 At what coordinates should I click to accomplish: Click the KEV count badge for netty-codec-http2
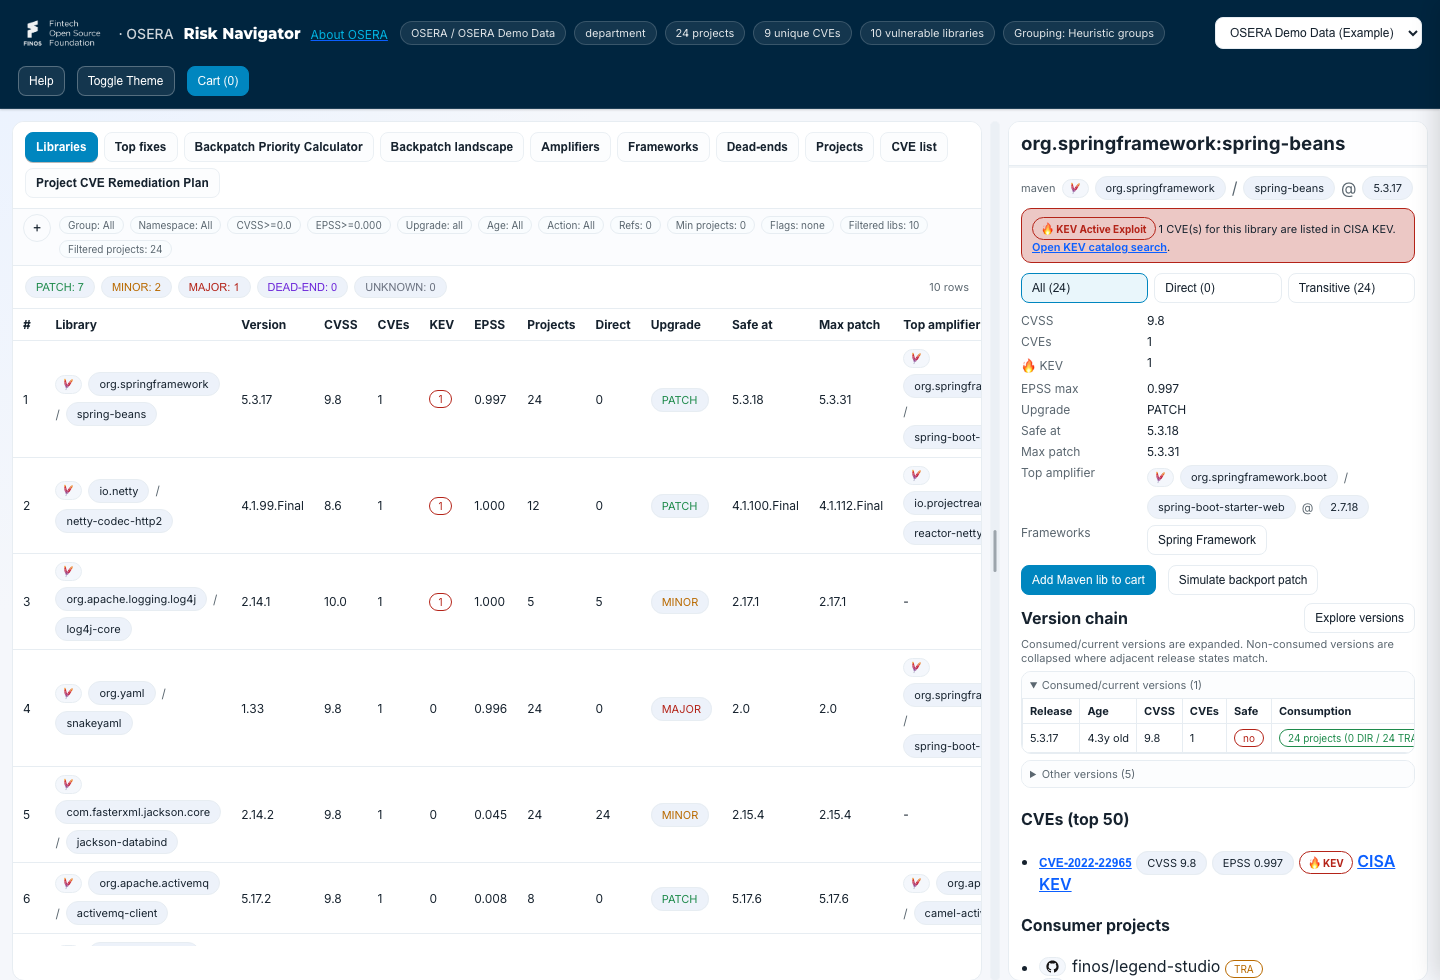coord(440,506)
